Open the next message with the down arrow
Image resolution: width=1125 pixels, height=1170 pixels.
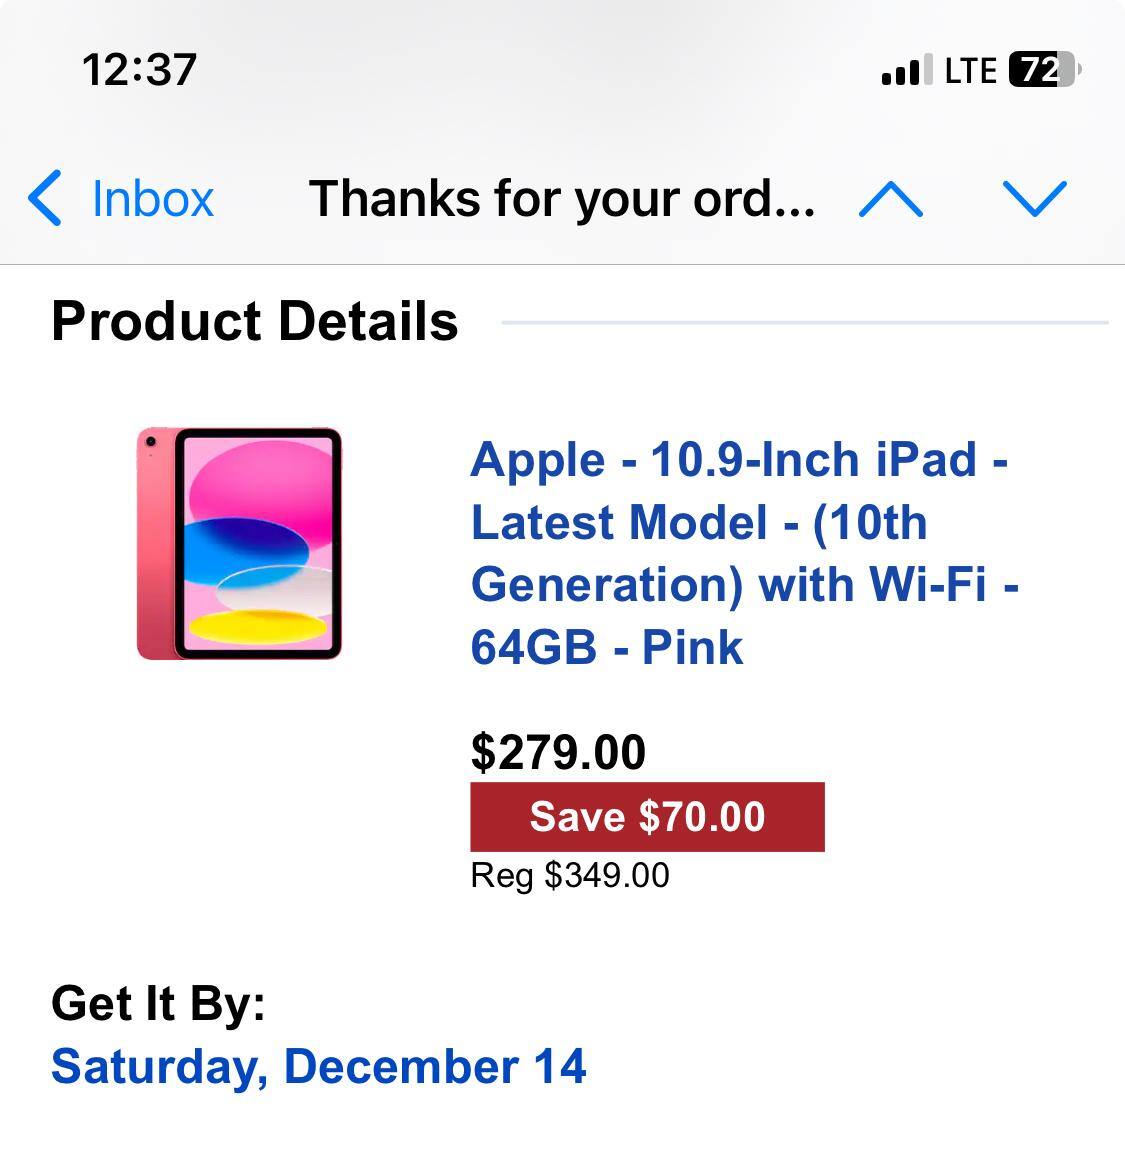(x=1037, y=198)
